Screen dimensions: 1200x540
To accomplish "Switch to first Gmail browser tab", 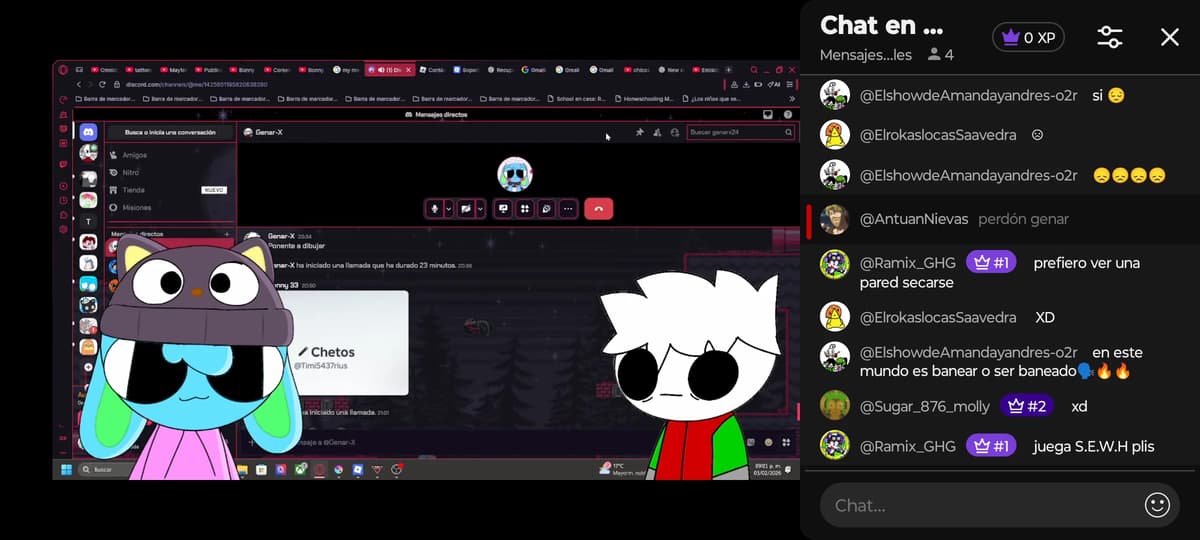I will click(533, 70).
